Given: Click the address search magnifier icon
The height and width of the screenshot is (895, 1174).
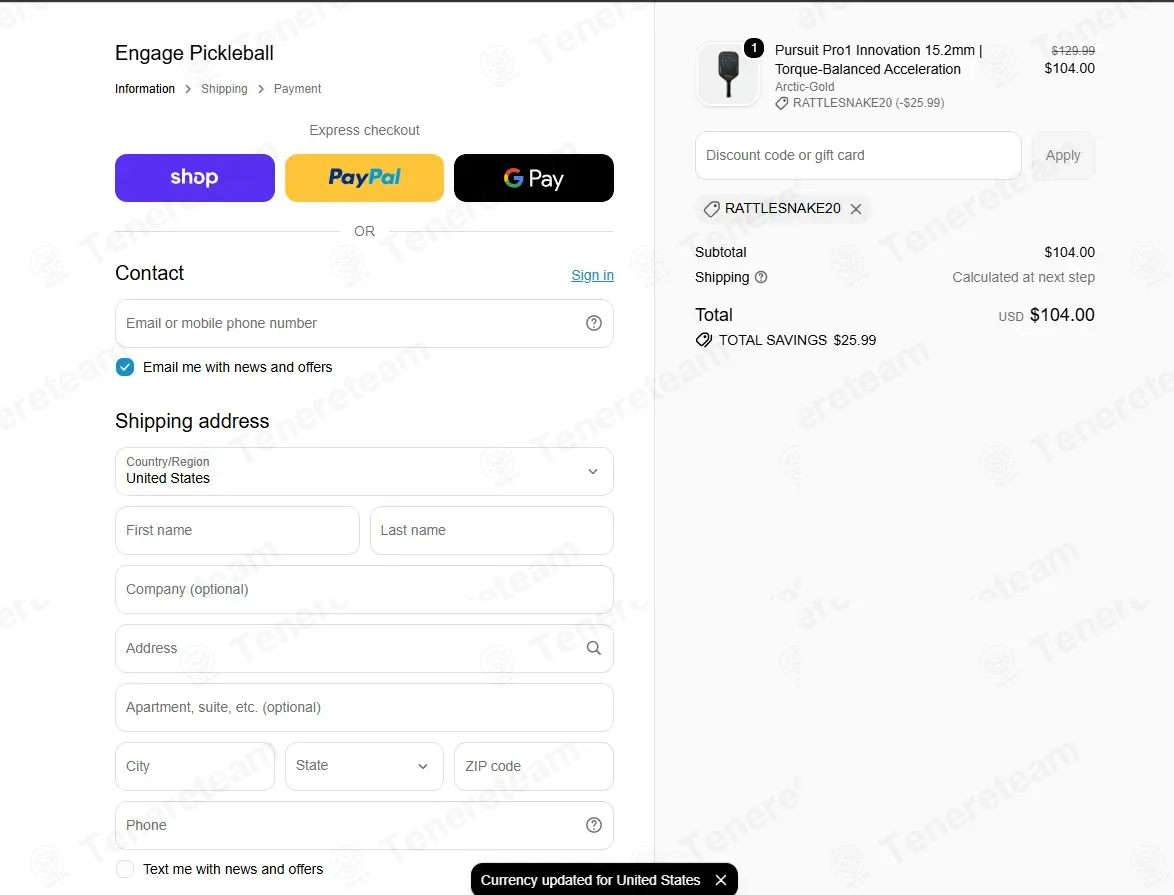Looking at the screenshot, I should click(x=594, y=648).
